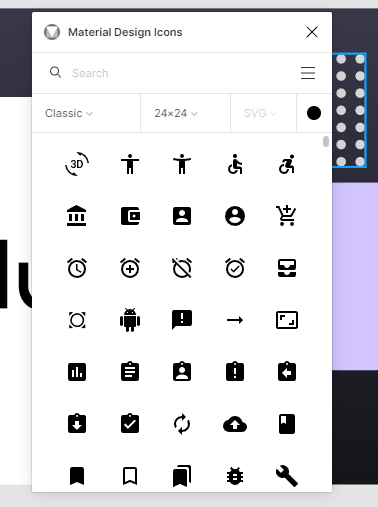This screenshot has height=507, width=378.
Task: Choose the all out circle icon
Action: pyautogui.click(x=77, y=320)
